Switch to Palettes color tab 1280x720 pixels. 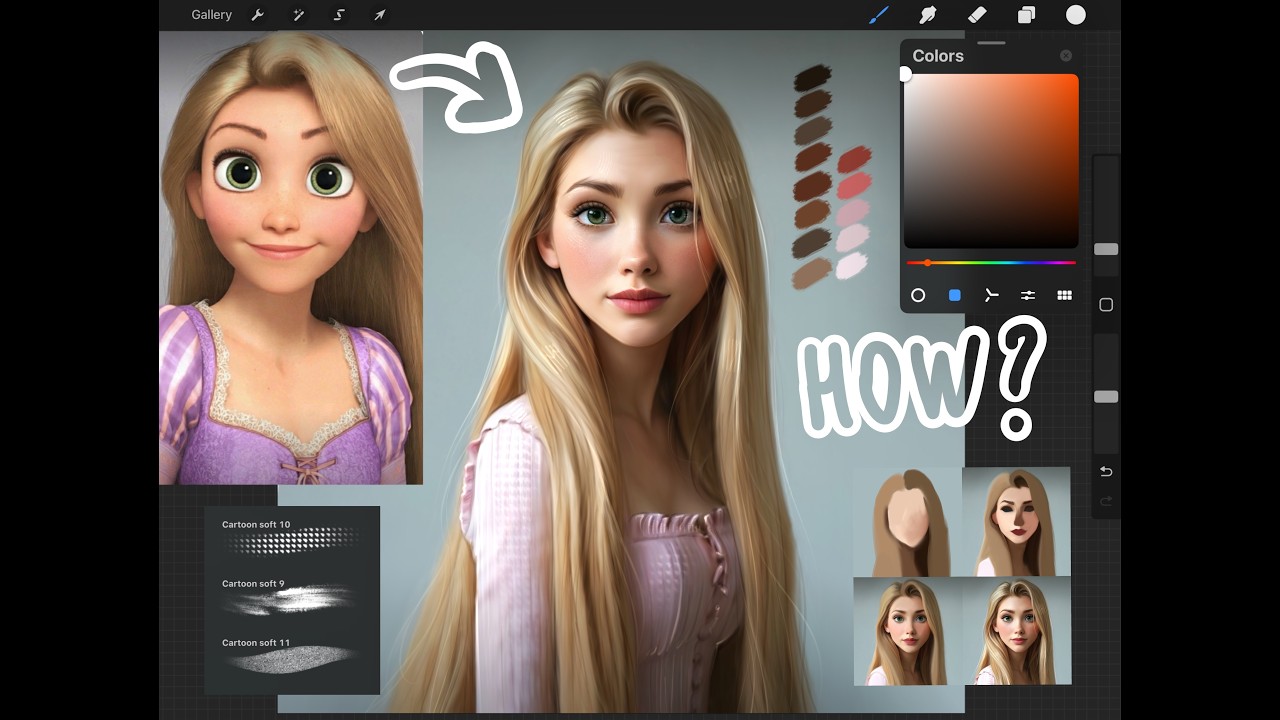(x=1064, y=295)
